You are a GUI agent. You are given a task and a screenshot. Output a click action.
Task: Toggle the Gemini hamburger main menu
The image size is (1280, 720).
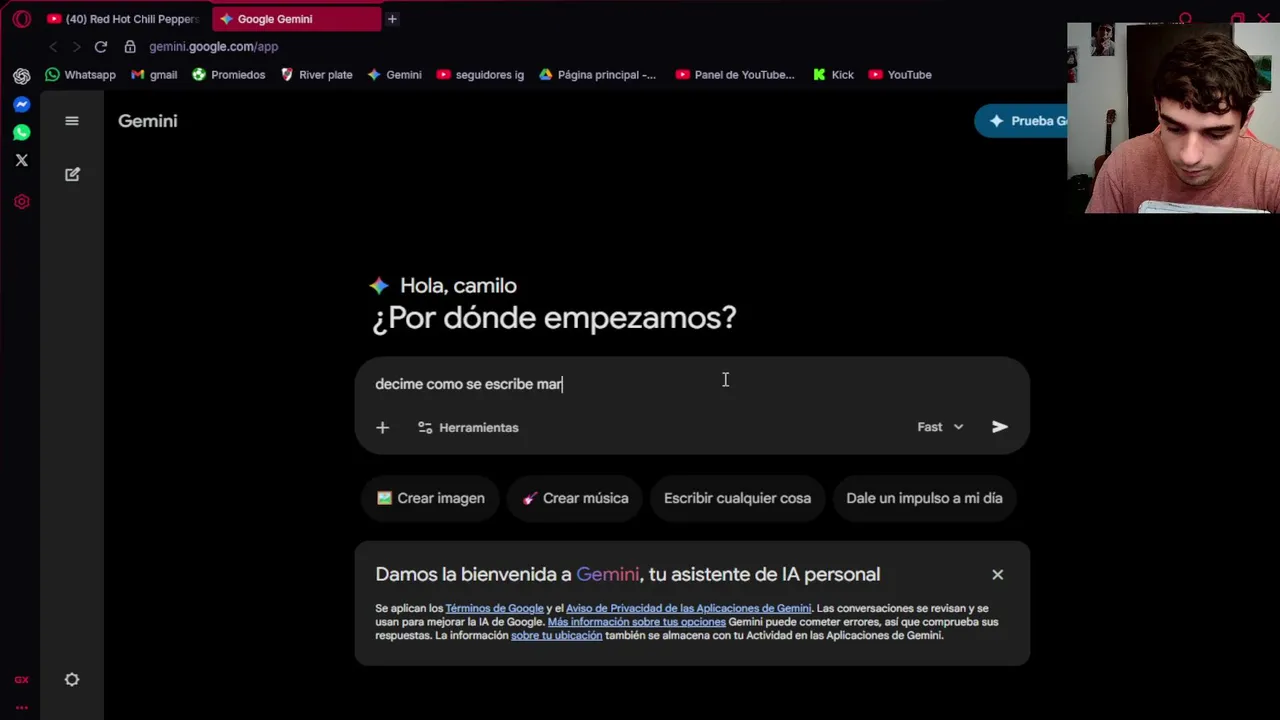[72, 121]
